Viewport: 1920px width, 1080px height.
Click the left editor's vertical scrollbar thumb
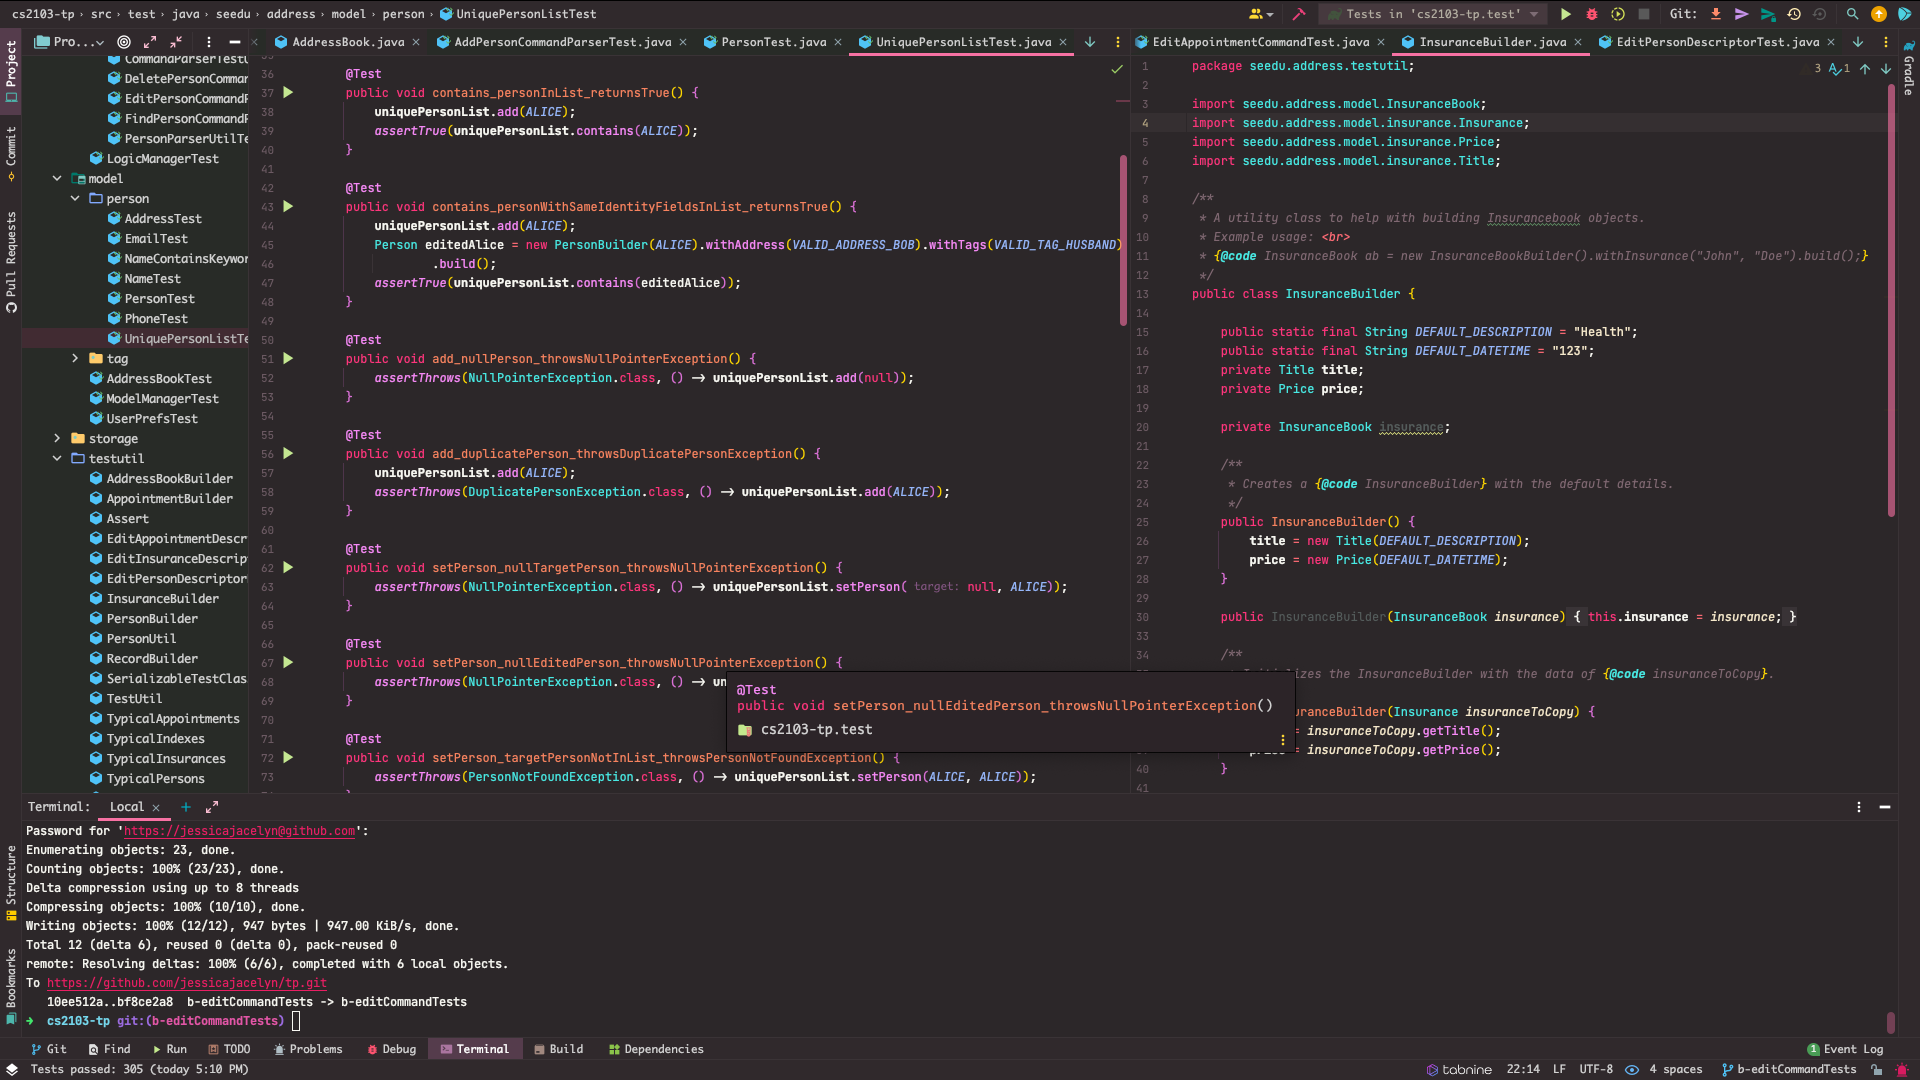[1123, 240]
